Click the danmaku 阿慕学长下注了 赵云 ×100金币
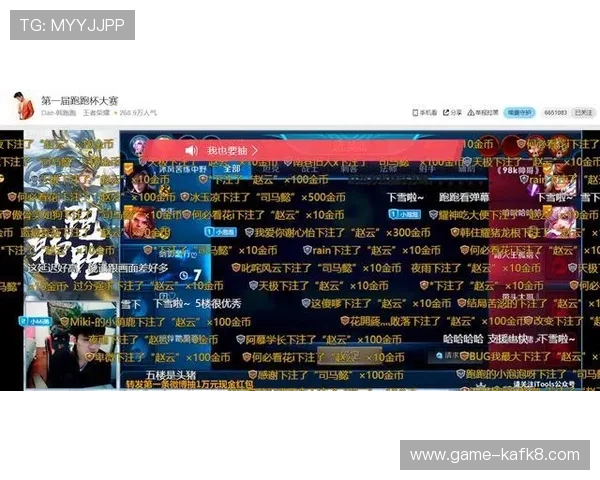600x480 pixels. pyautogui.click(x=319, y=340)
